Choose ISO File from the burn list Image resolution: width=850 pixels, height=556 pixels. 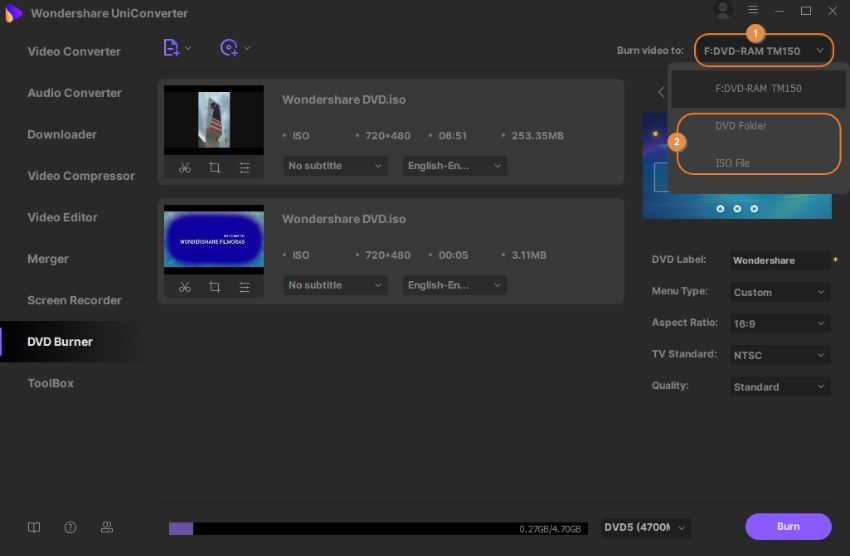tap(732, 163)
